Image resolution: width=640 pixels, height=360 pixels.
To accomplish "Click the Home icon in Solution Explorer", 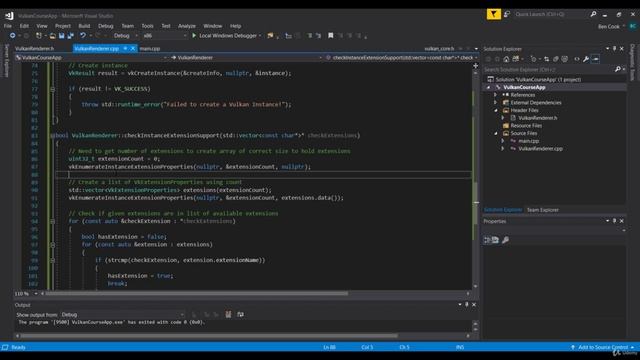I will tap(506, 59).
